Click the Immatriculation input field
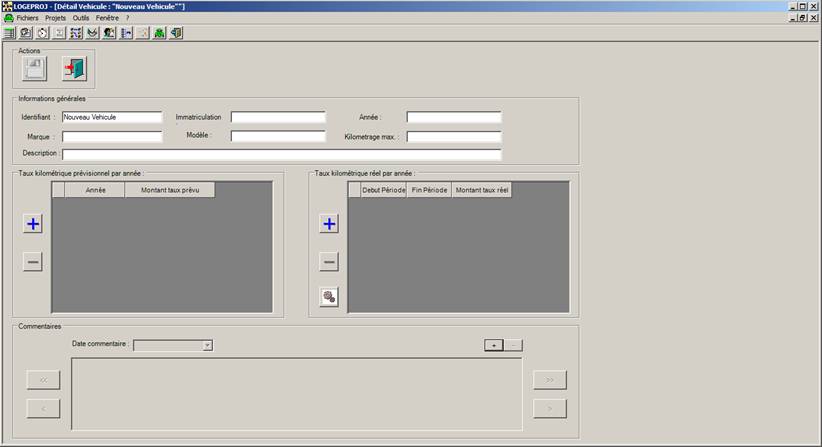The image size is (822, 447). 278,117
